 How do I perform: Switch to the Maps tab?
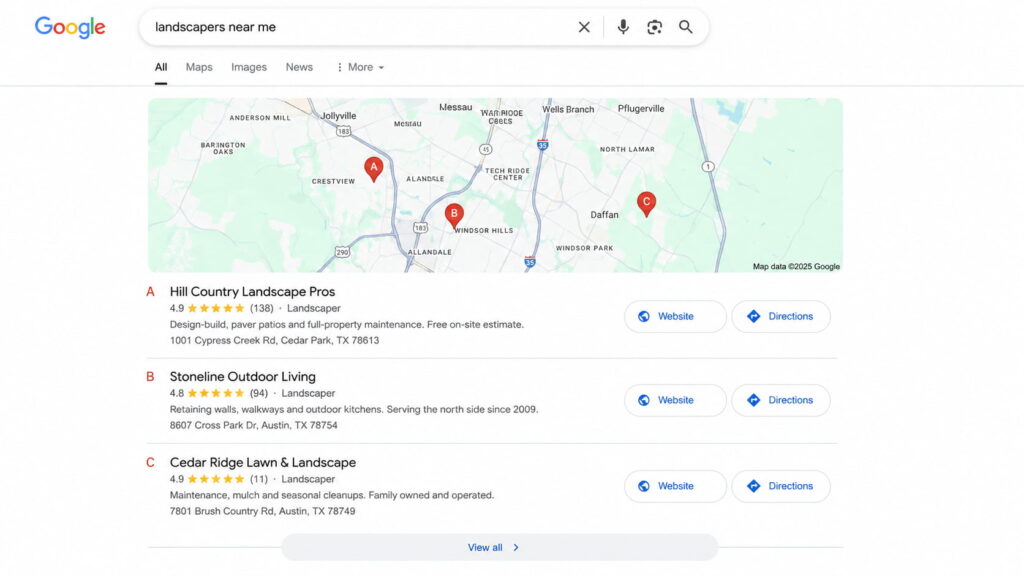(x=199, y=67)
